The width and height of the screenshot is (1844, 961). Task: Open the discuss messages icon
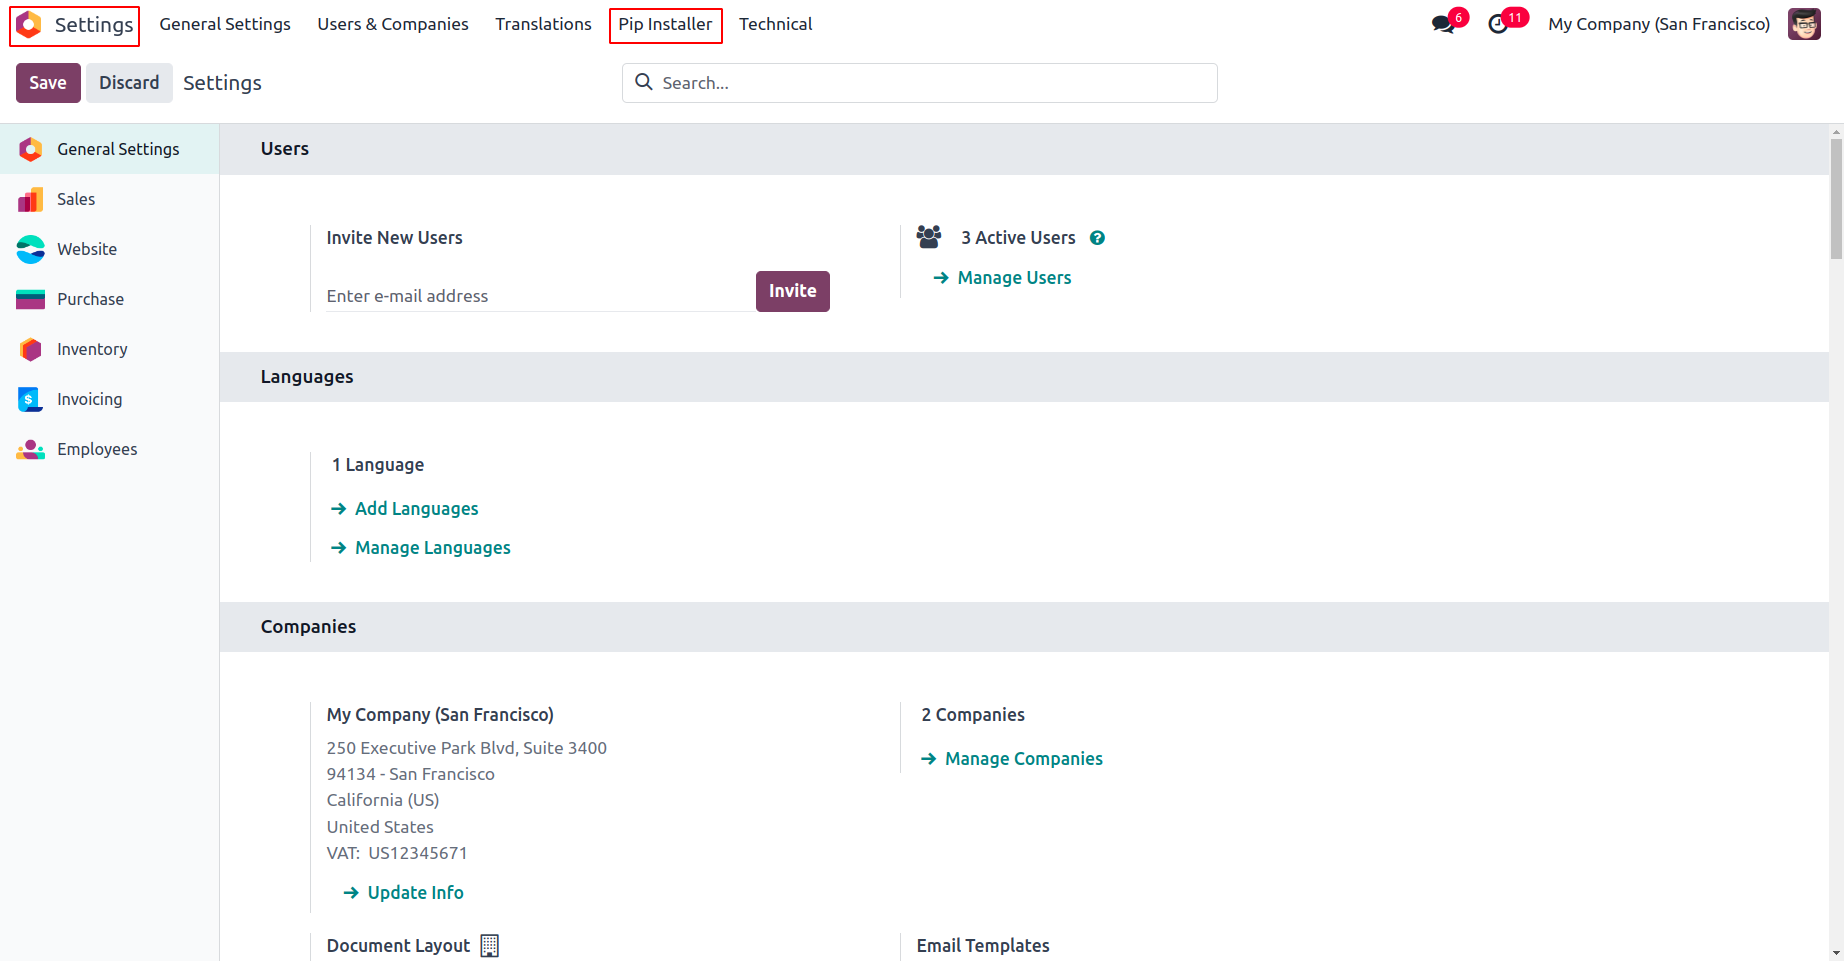pyautogui.click(x=1443, y=25)
